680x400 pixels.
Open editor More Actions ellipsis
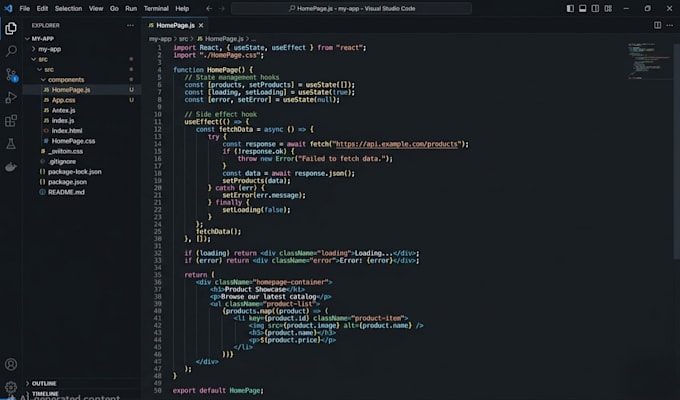point(670,25)
